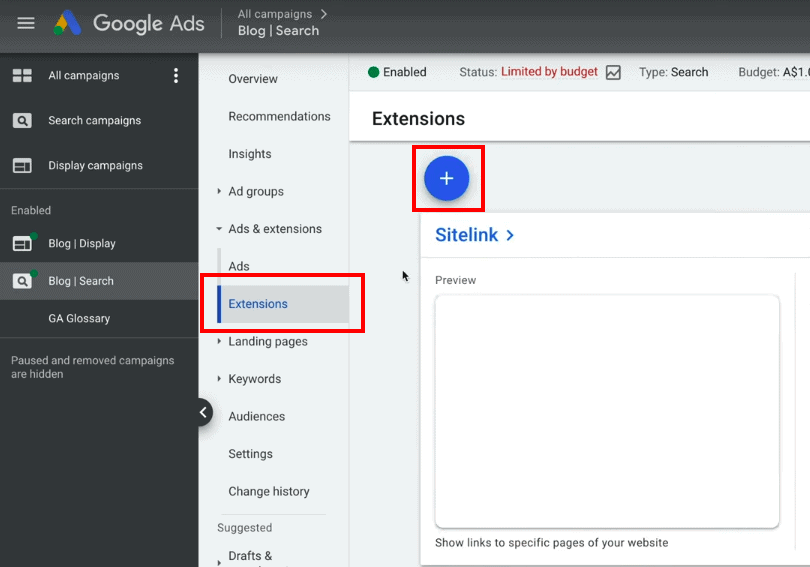
Task: Click the Type: Search label
Action: pyautogui.click(x=673, y=72)
